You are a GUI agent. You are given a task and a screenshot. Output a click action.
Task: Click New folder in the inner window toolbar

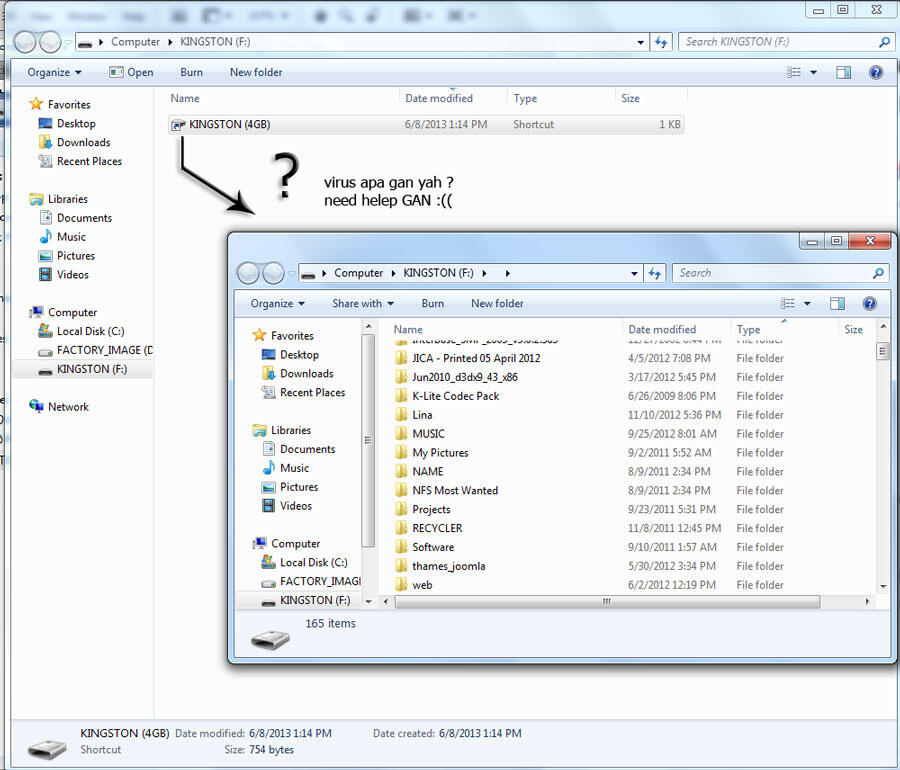click(497, 303)
